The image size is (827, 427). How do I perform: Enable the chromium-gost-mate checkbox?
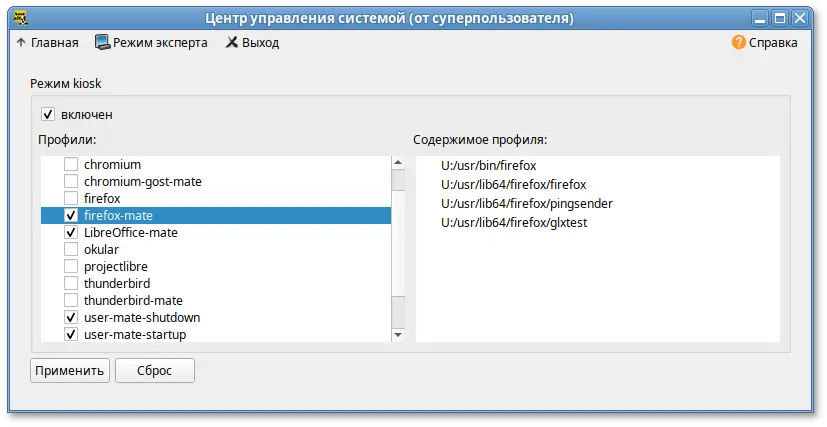(x=71, y=181)
